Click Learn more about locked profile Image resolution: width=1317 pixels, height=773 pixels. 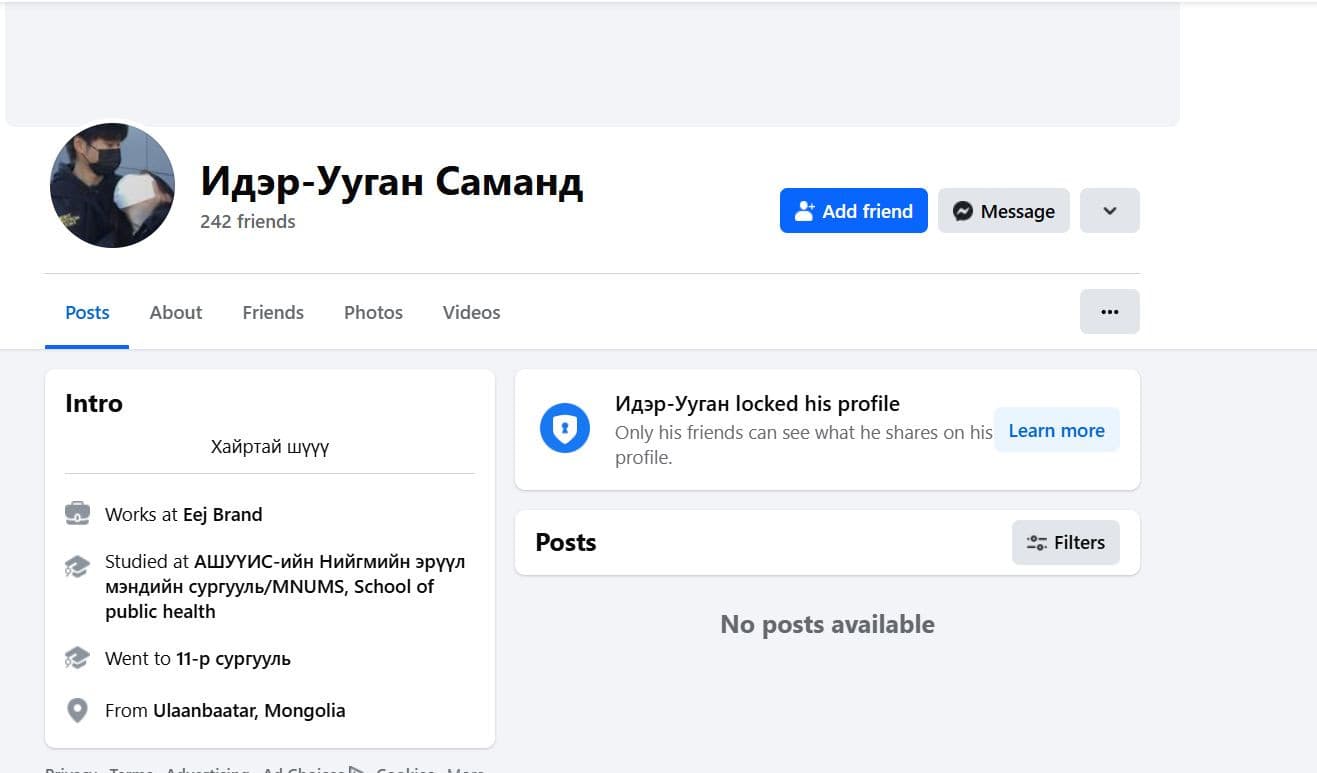pyautogui.click(x=1056, y=430)
